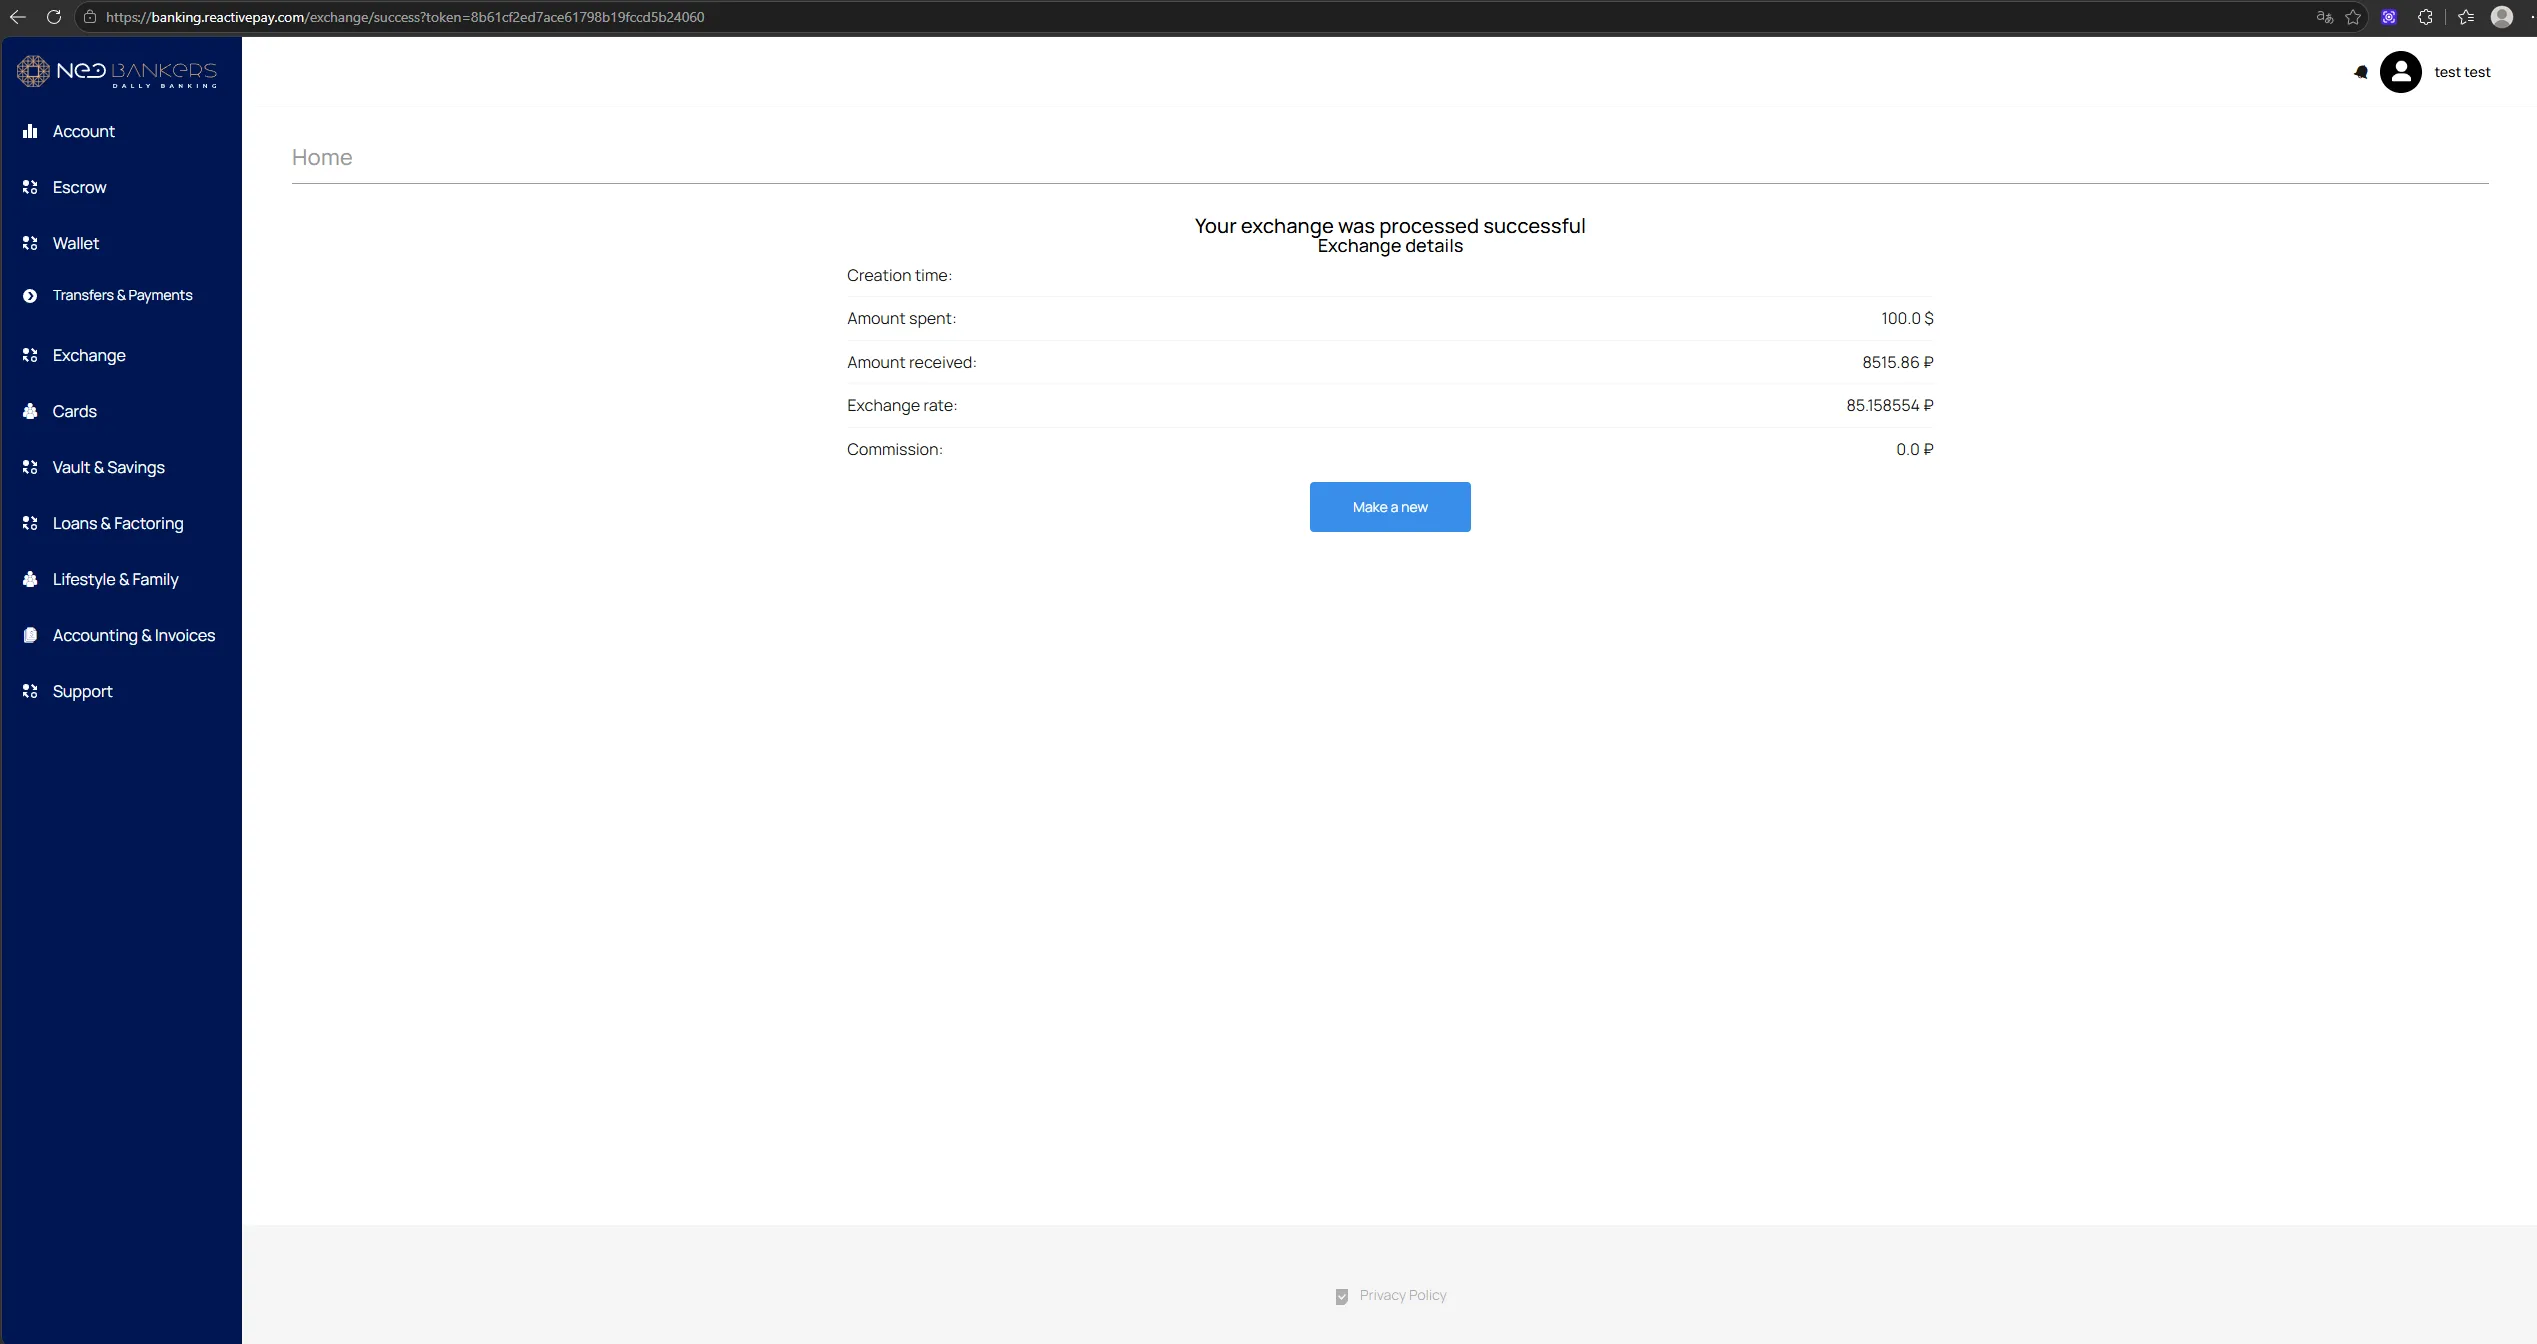
Task: Click the Account bar chart icon
Action: [30, 131]
